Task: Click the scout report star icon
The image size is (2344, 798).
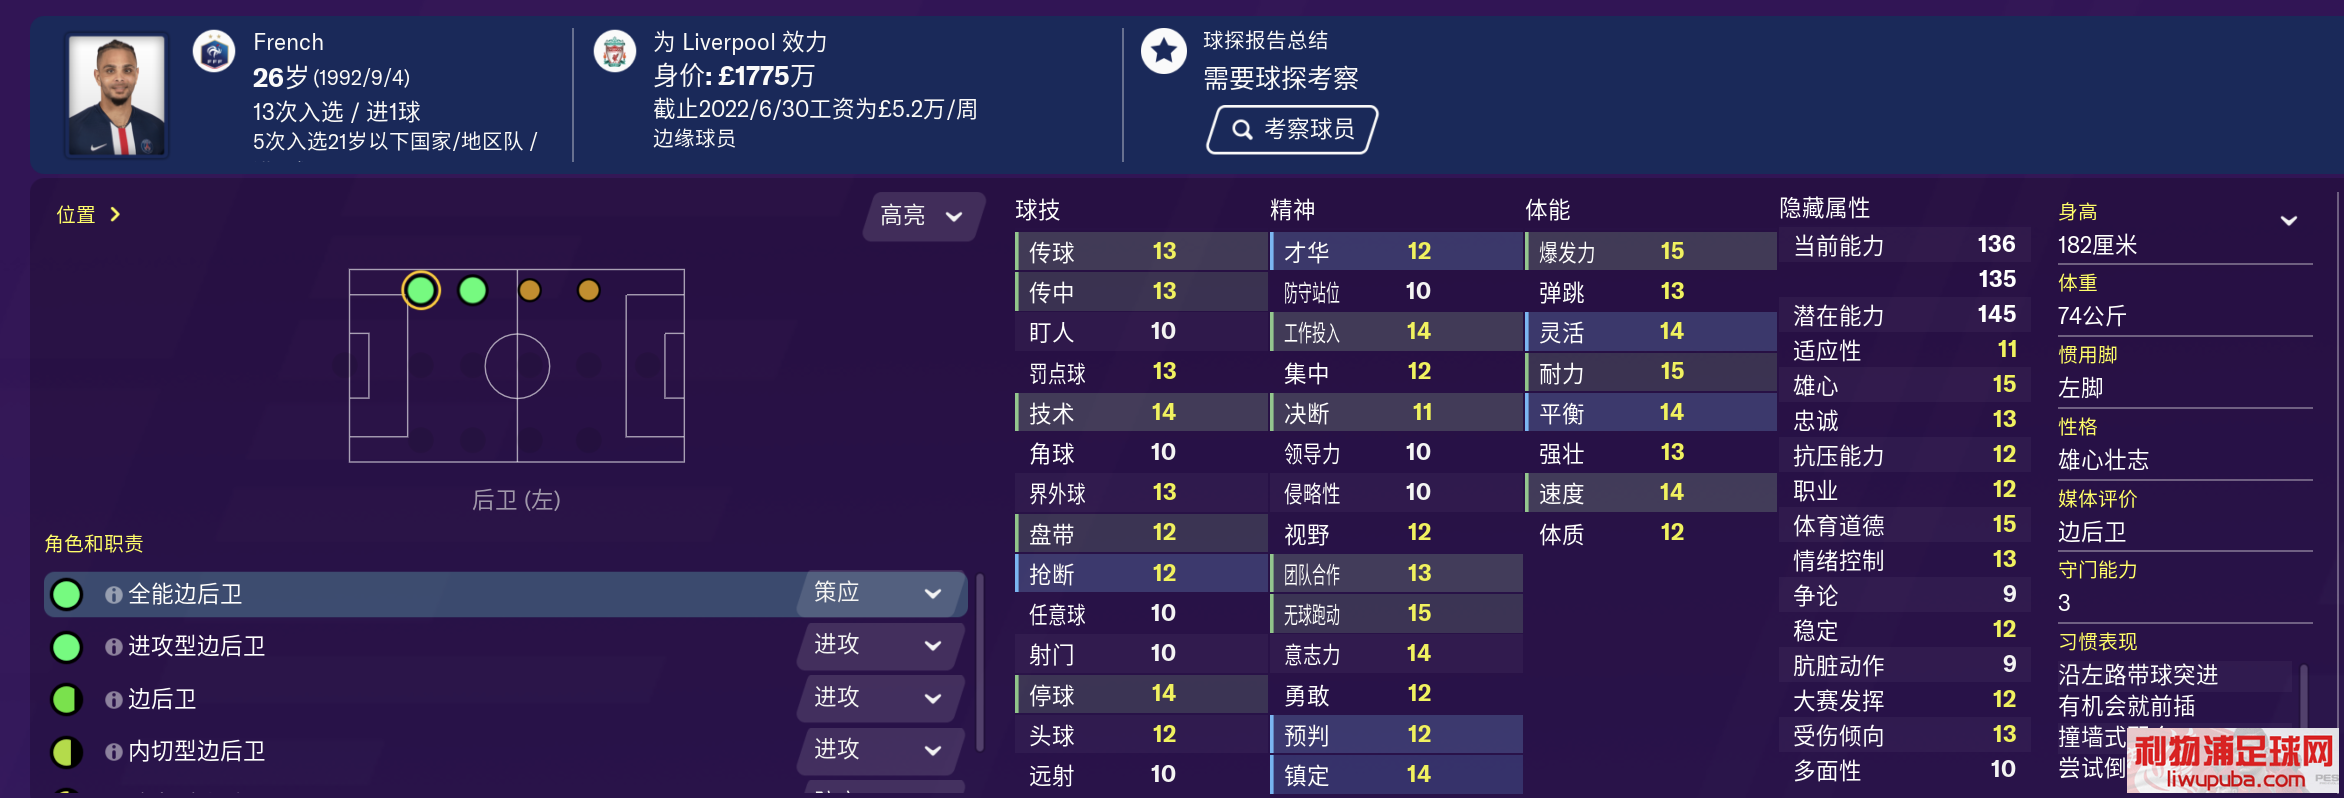Action: coord(1163,51)
